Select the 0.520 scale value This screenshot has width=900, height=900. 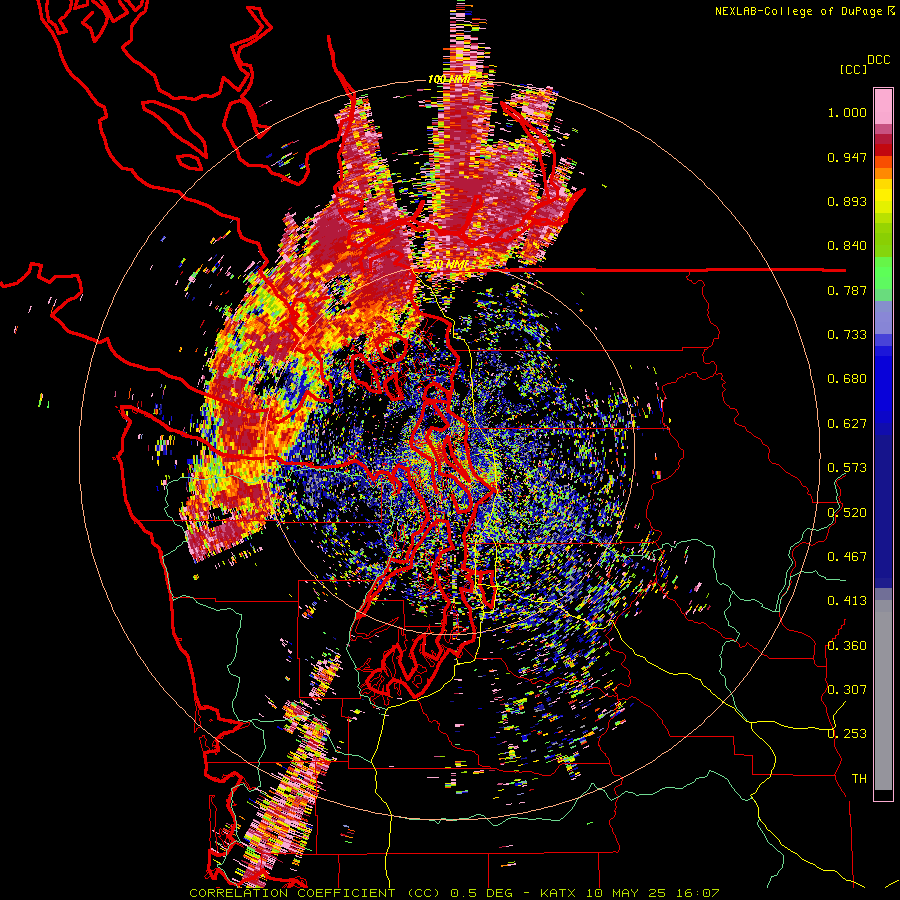[847, 512]
